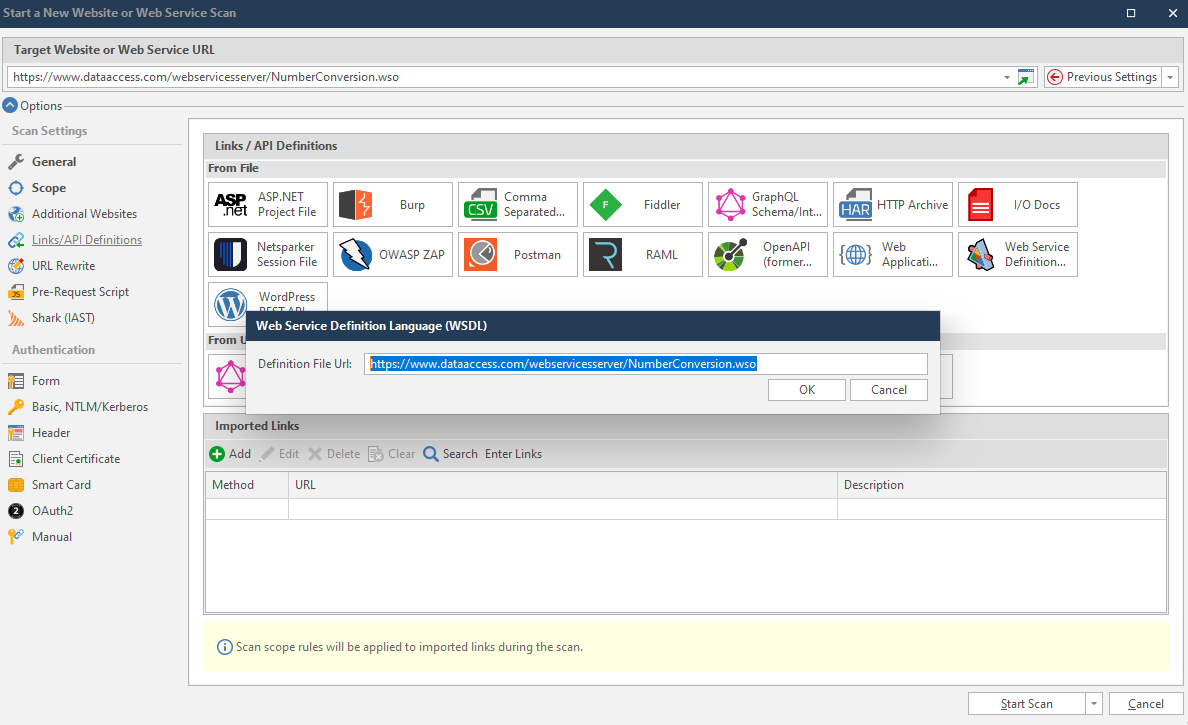This screenshot has height=725, width=1188.
Task: Open the target URL history dropdown
Action: pos(1007,77)
